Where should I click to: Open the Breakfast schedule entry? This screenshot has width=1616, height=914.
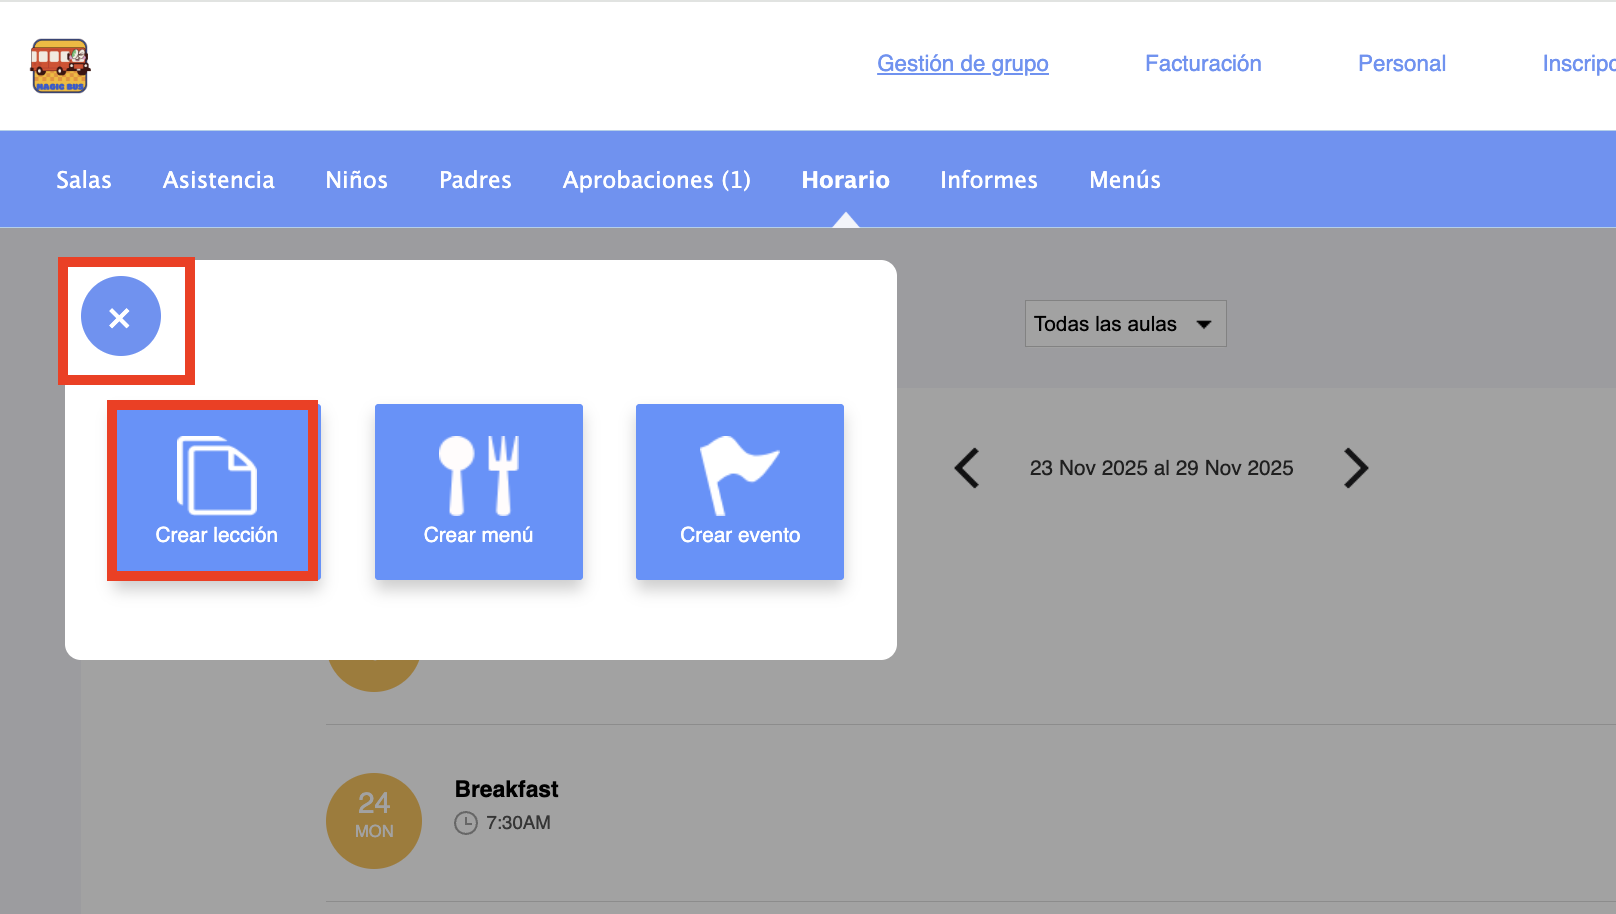tap(507, 789)
